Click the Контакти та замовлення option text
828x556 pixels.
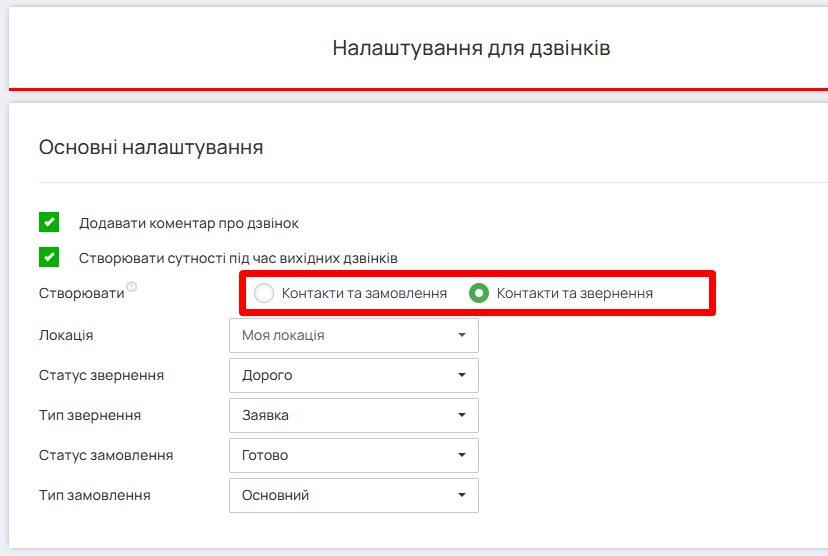pos(364,293)
